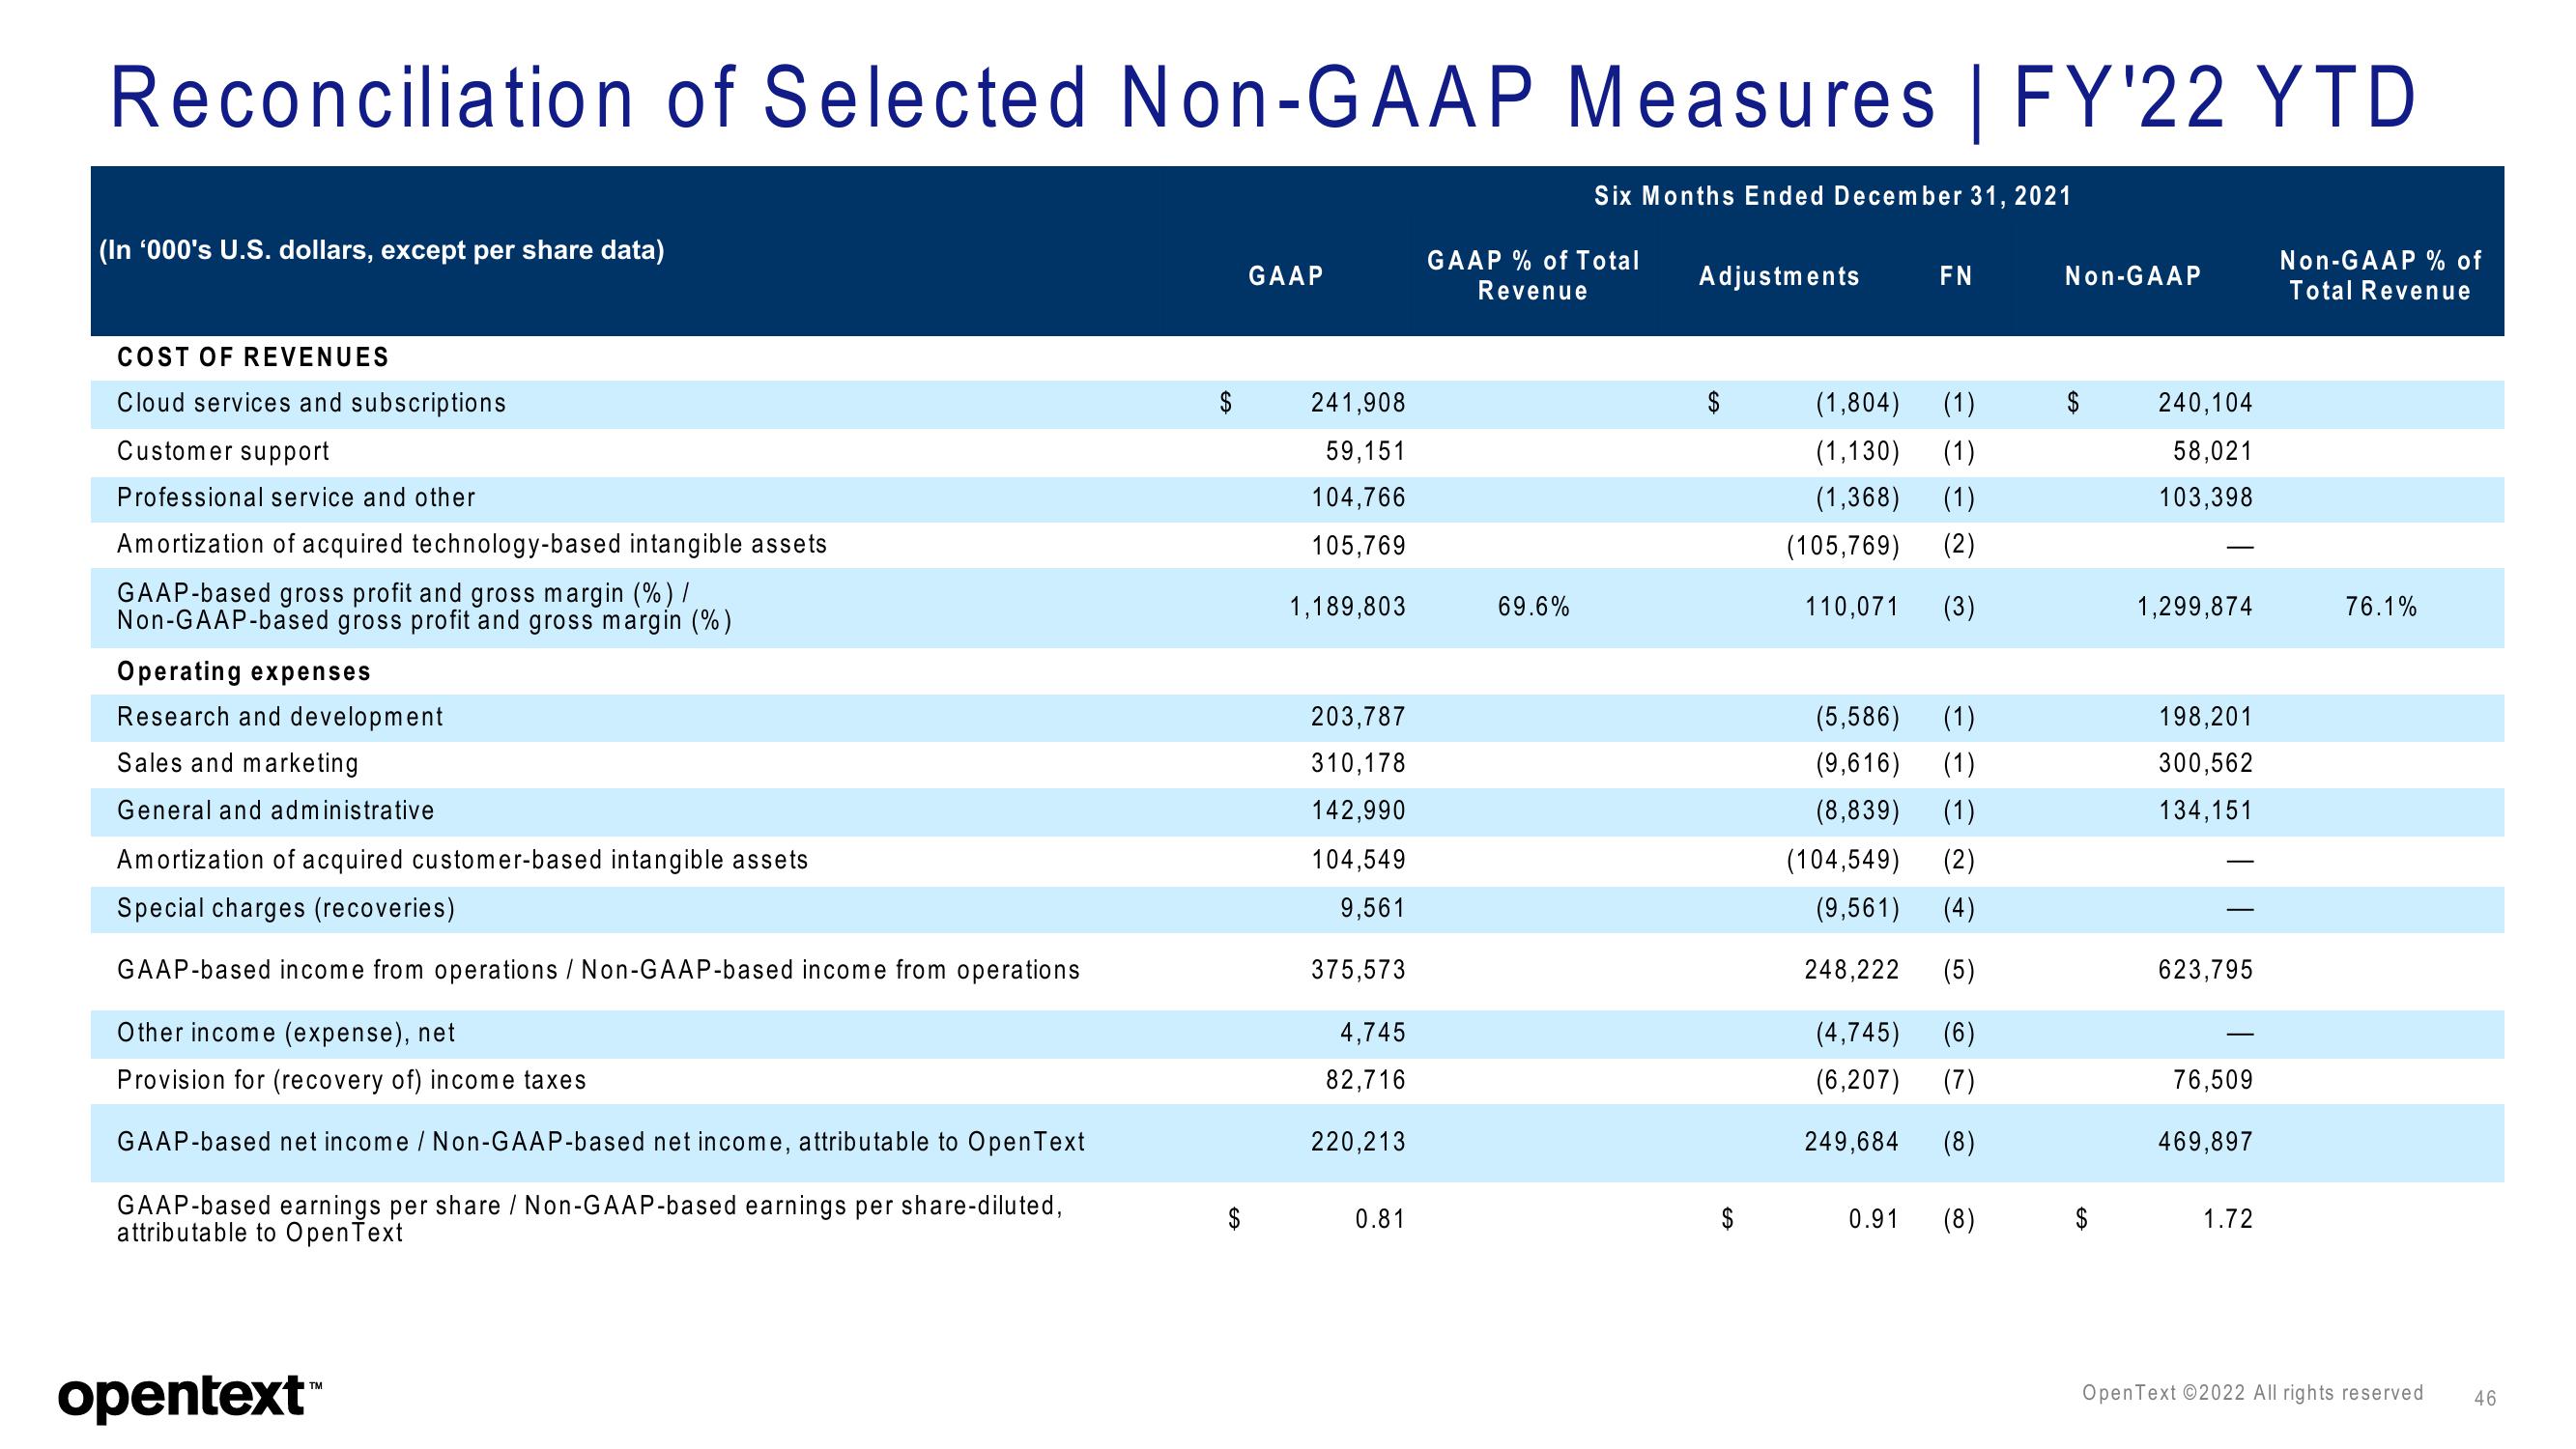Click the Non-GAAP gross margin 76.1%
Viewport: 2576px width, 1449px height.
2381,607
